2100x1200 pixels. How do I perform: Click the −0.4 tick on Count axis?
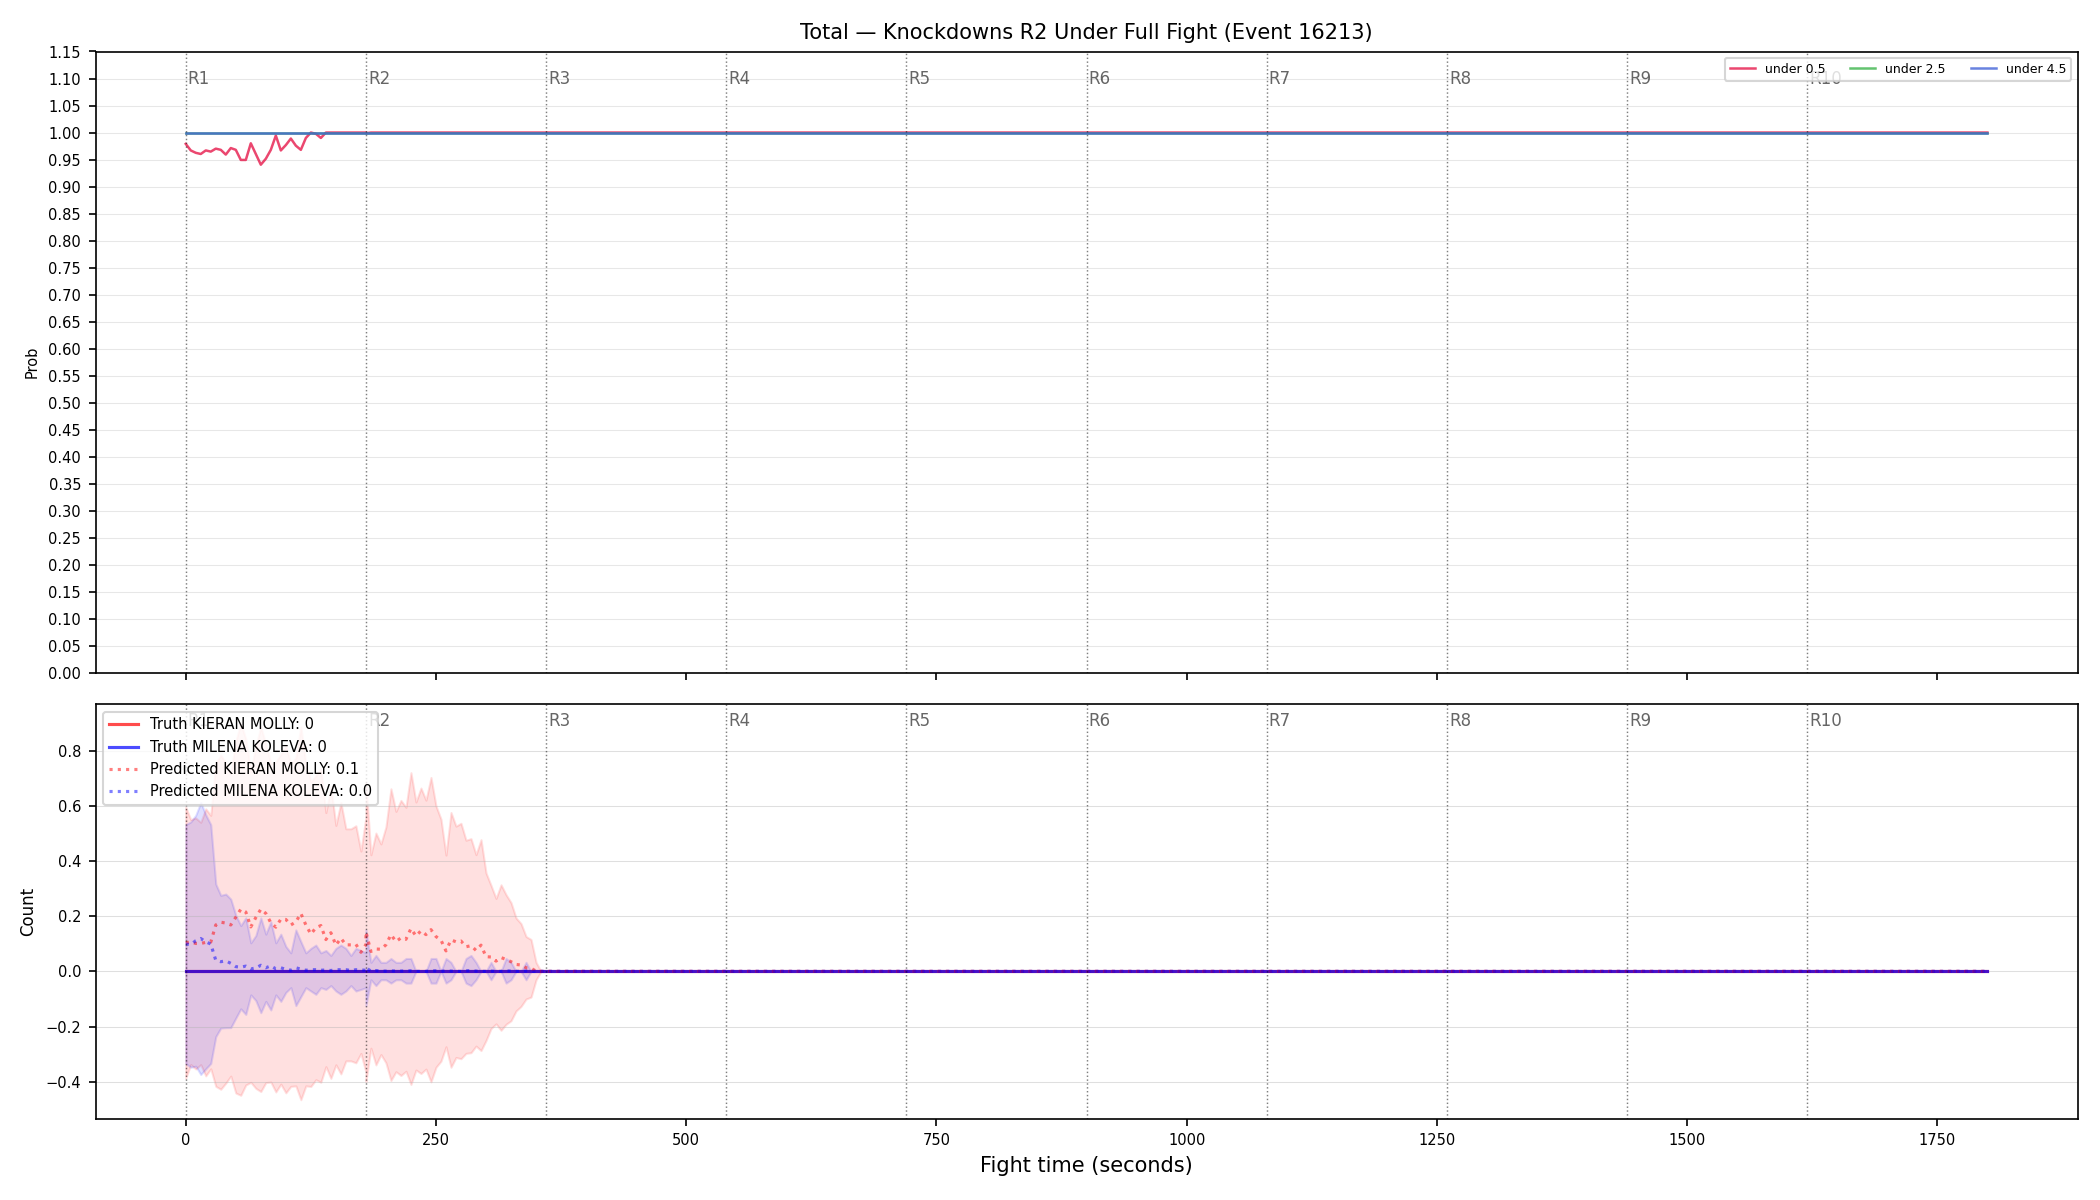[64, 1082]
